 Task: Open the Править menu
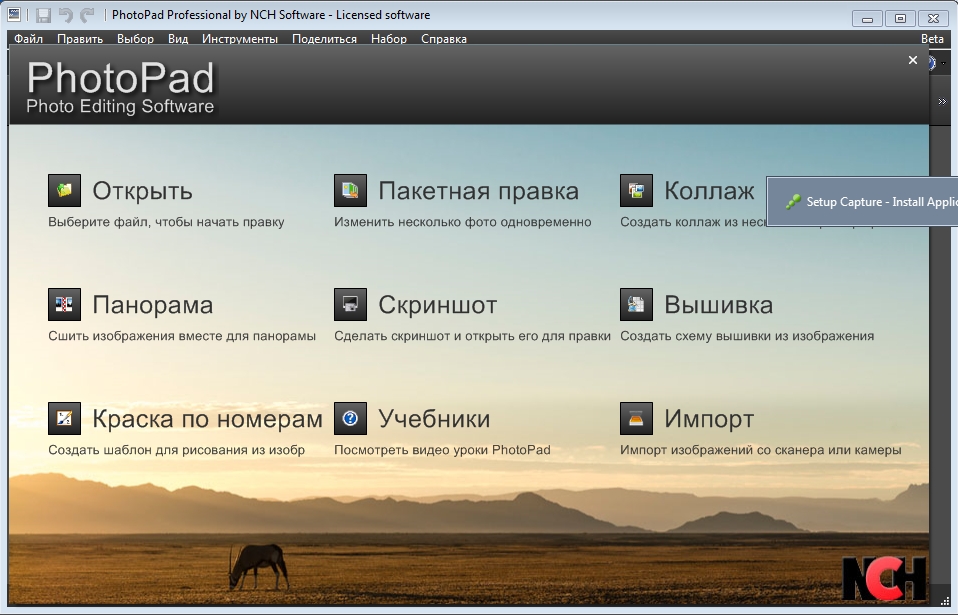point(80,38)
